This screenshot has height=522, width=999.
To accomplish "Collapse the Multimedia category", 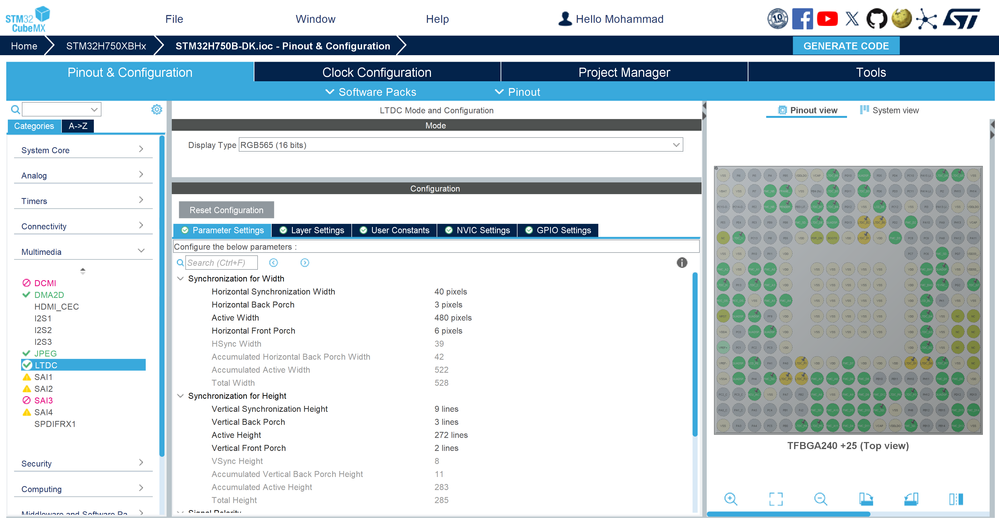I will point(83,252).
